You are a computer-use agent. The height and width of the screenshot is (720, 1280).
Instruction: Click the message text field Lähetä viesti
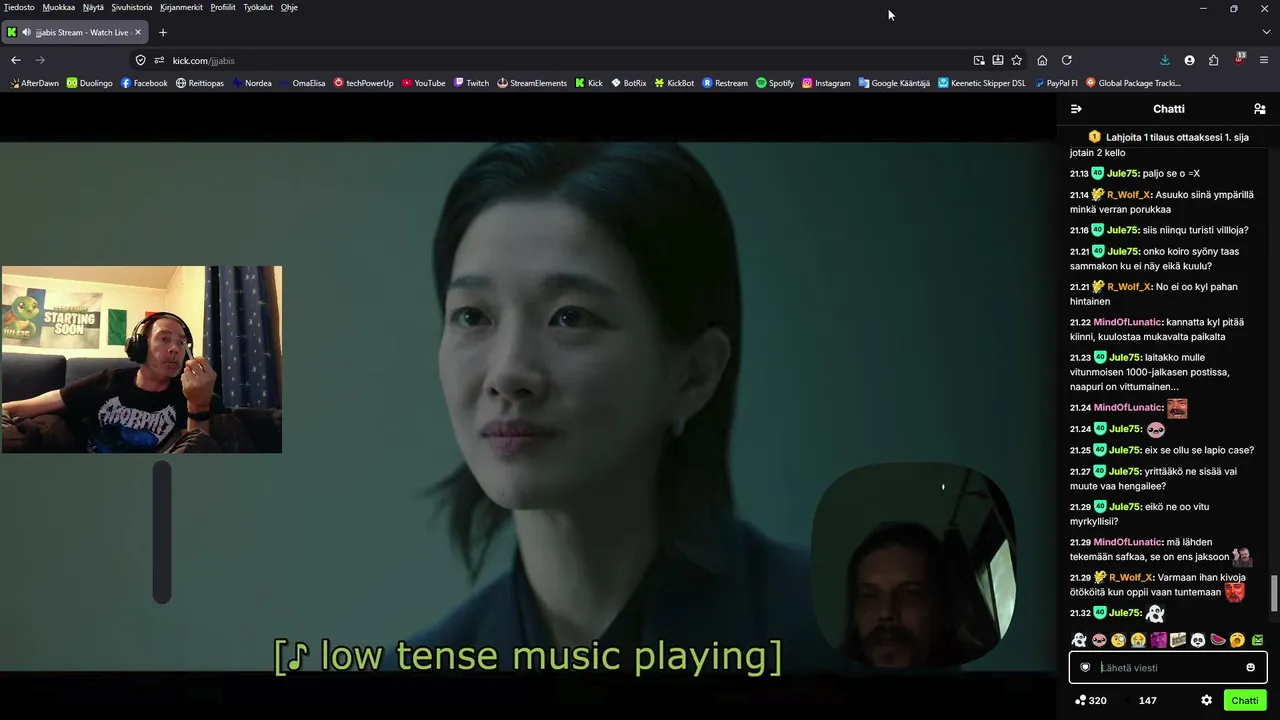1168,667
